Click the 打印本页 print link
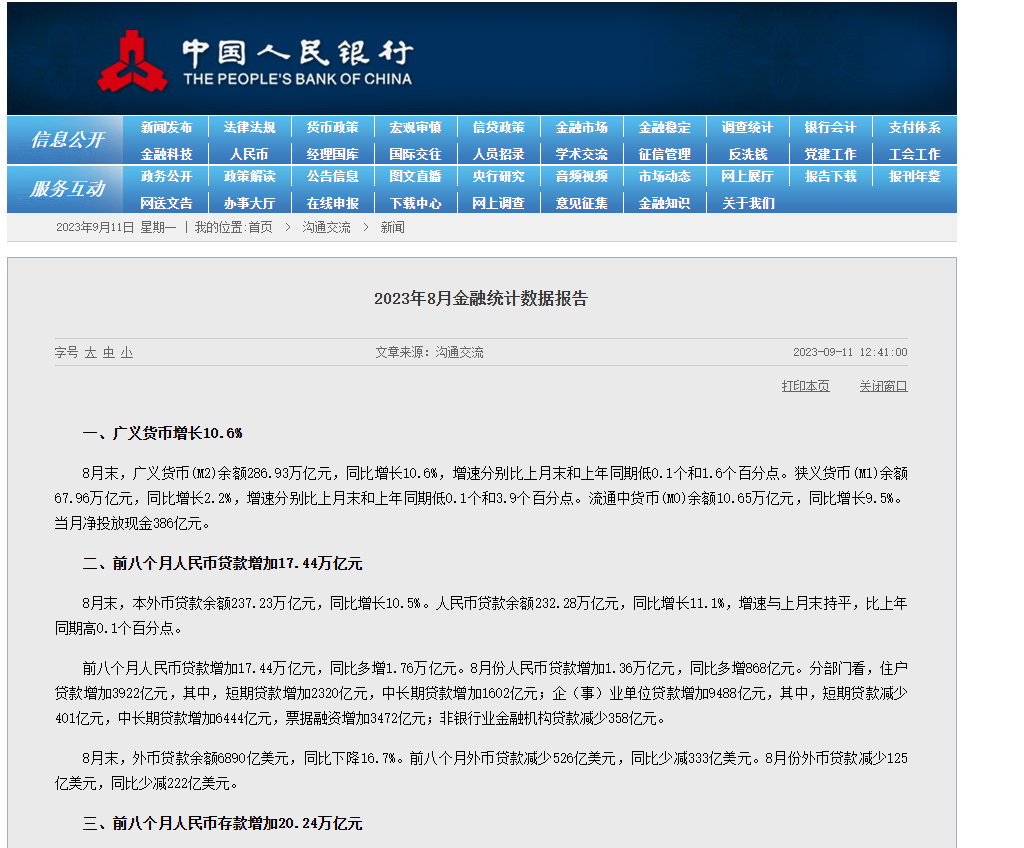Image resolution: width=1024 pixels, height=848 pixels. [805, 387]
